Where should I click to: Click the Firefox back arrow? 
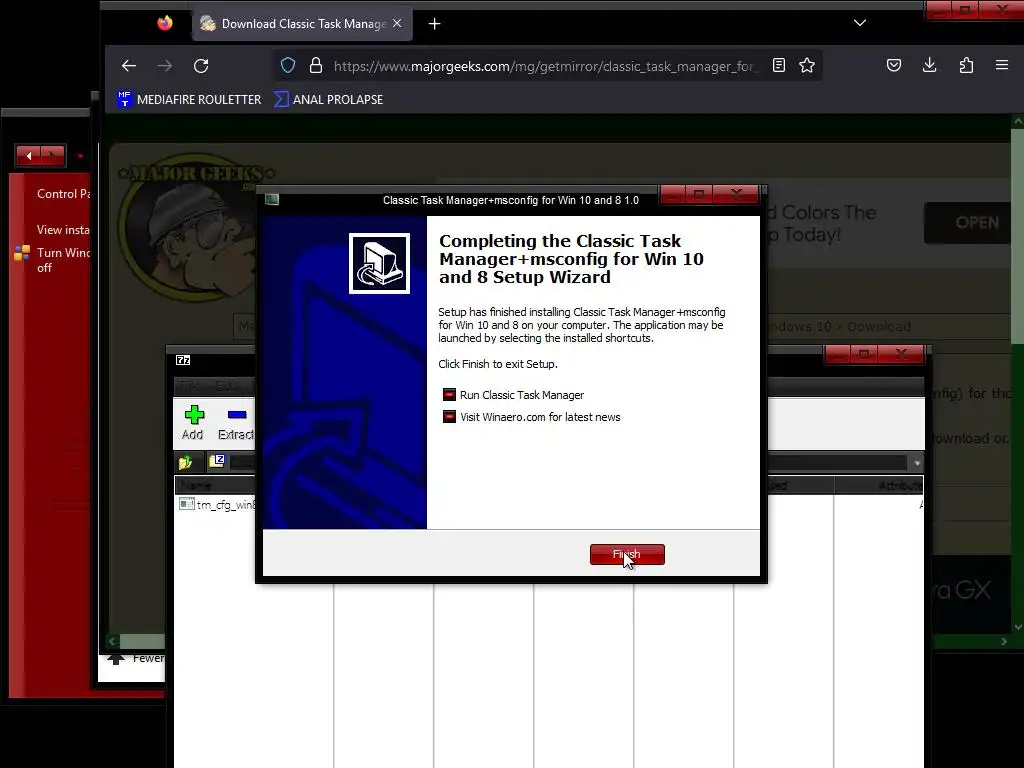(129, 65)
